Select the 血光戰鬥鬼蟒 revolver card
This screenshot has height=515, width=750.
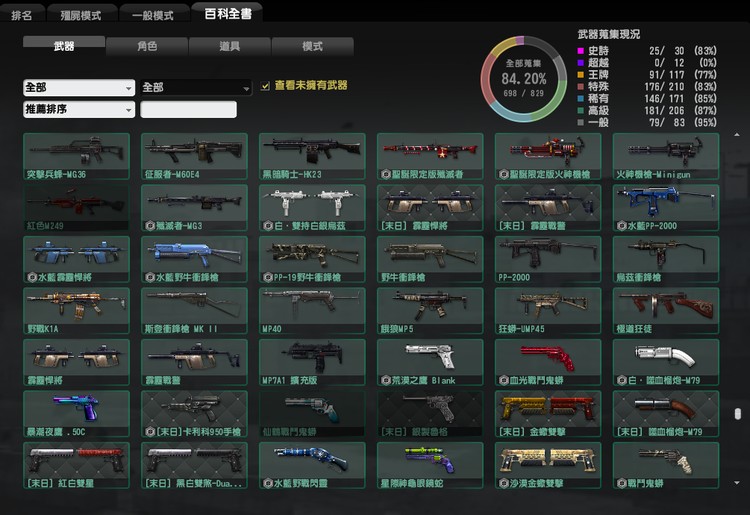[548, 362]
